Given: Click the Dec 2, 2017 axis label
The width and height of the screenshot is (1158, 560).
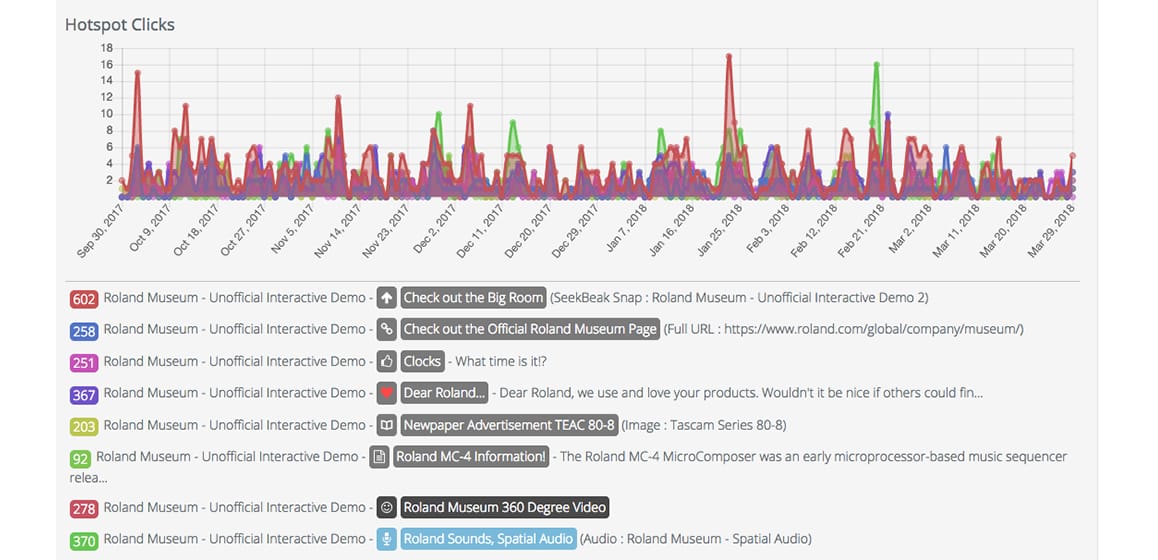Looking at the screenshot, I should click(436, 230).
